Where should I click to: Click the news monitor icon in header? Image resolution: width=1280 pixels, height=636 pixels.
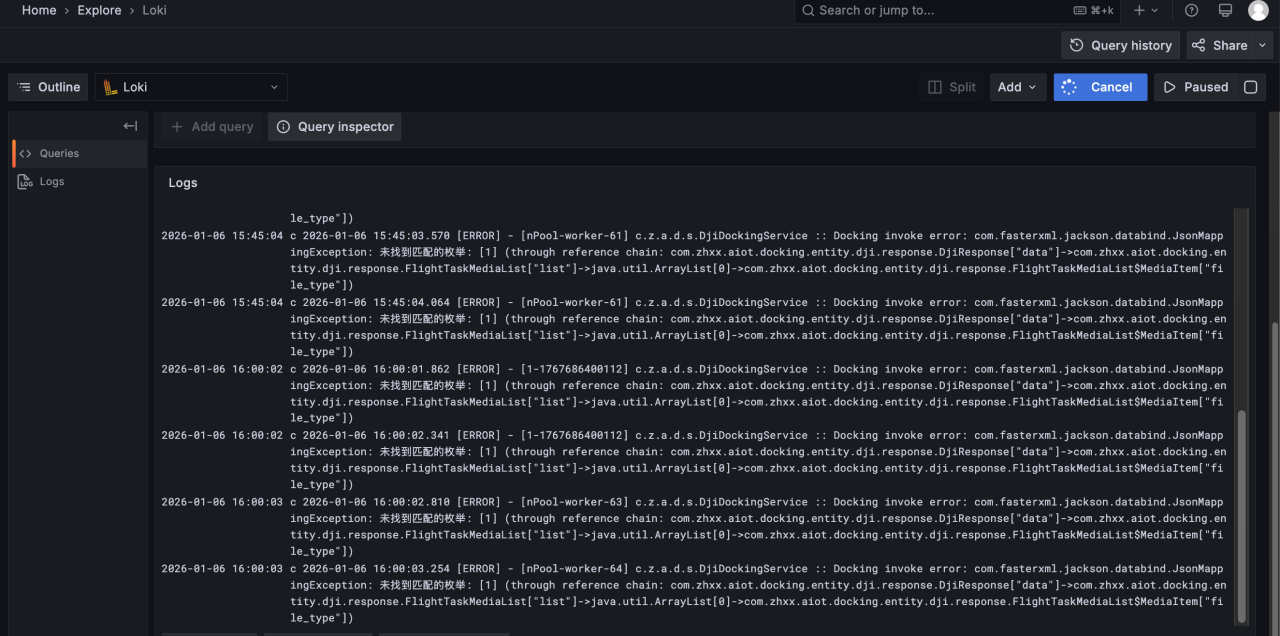pos(1225,10)
